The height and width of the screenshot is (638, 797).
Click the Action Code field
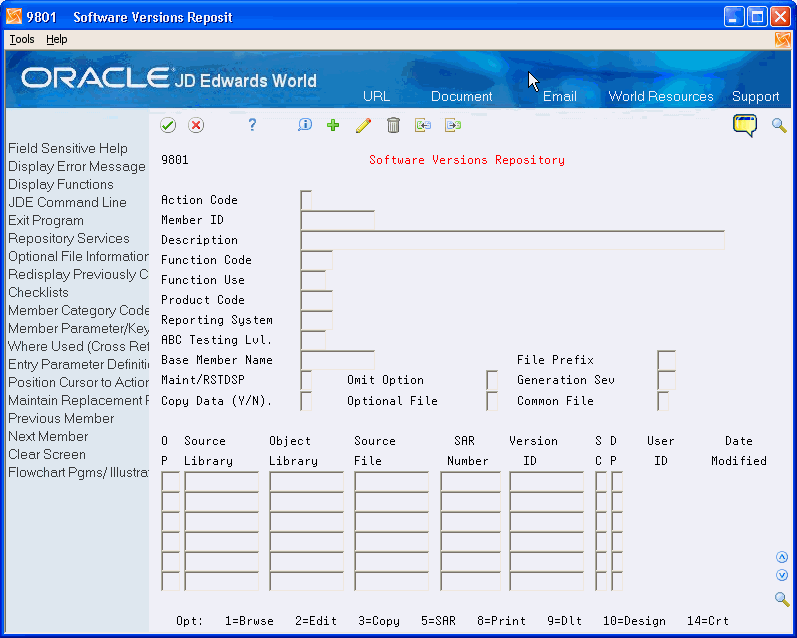[x=306, y=200]
